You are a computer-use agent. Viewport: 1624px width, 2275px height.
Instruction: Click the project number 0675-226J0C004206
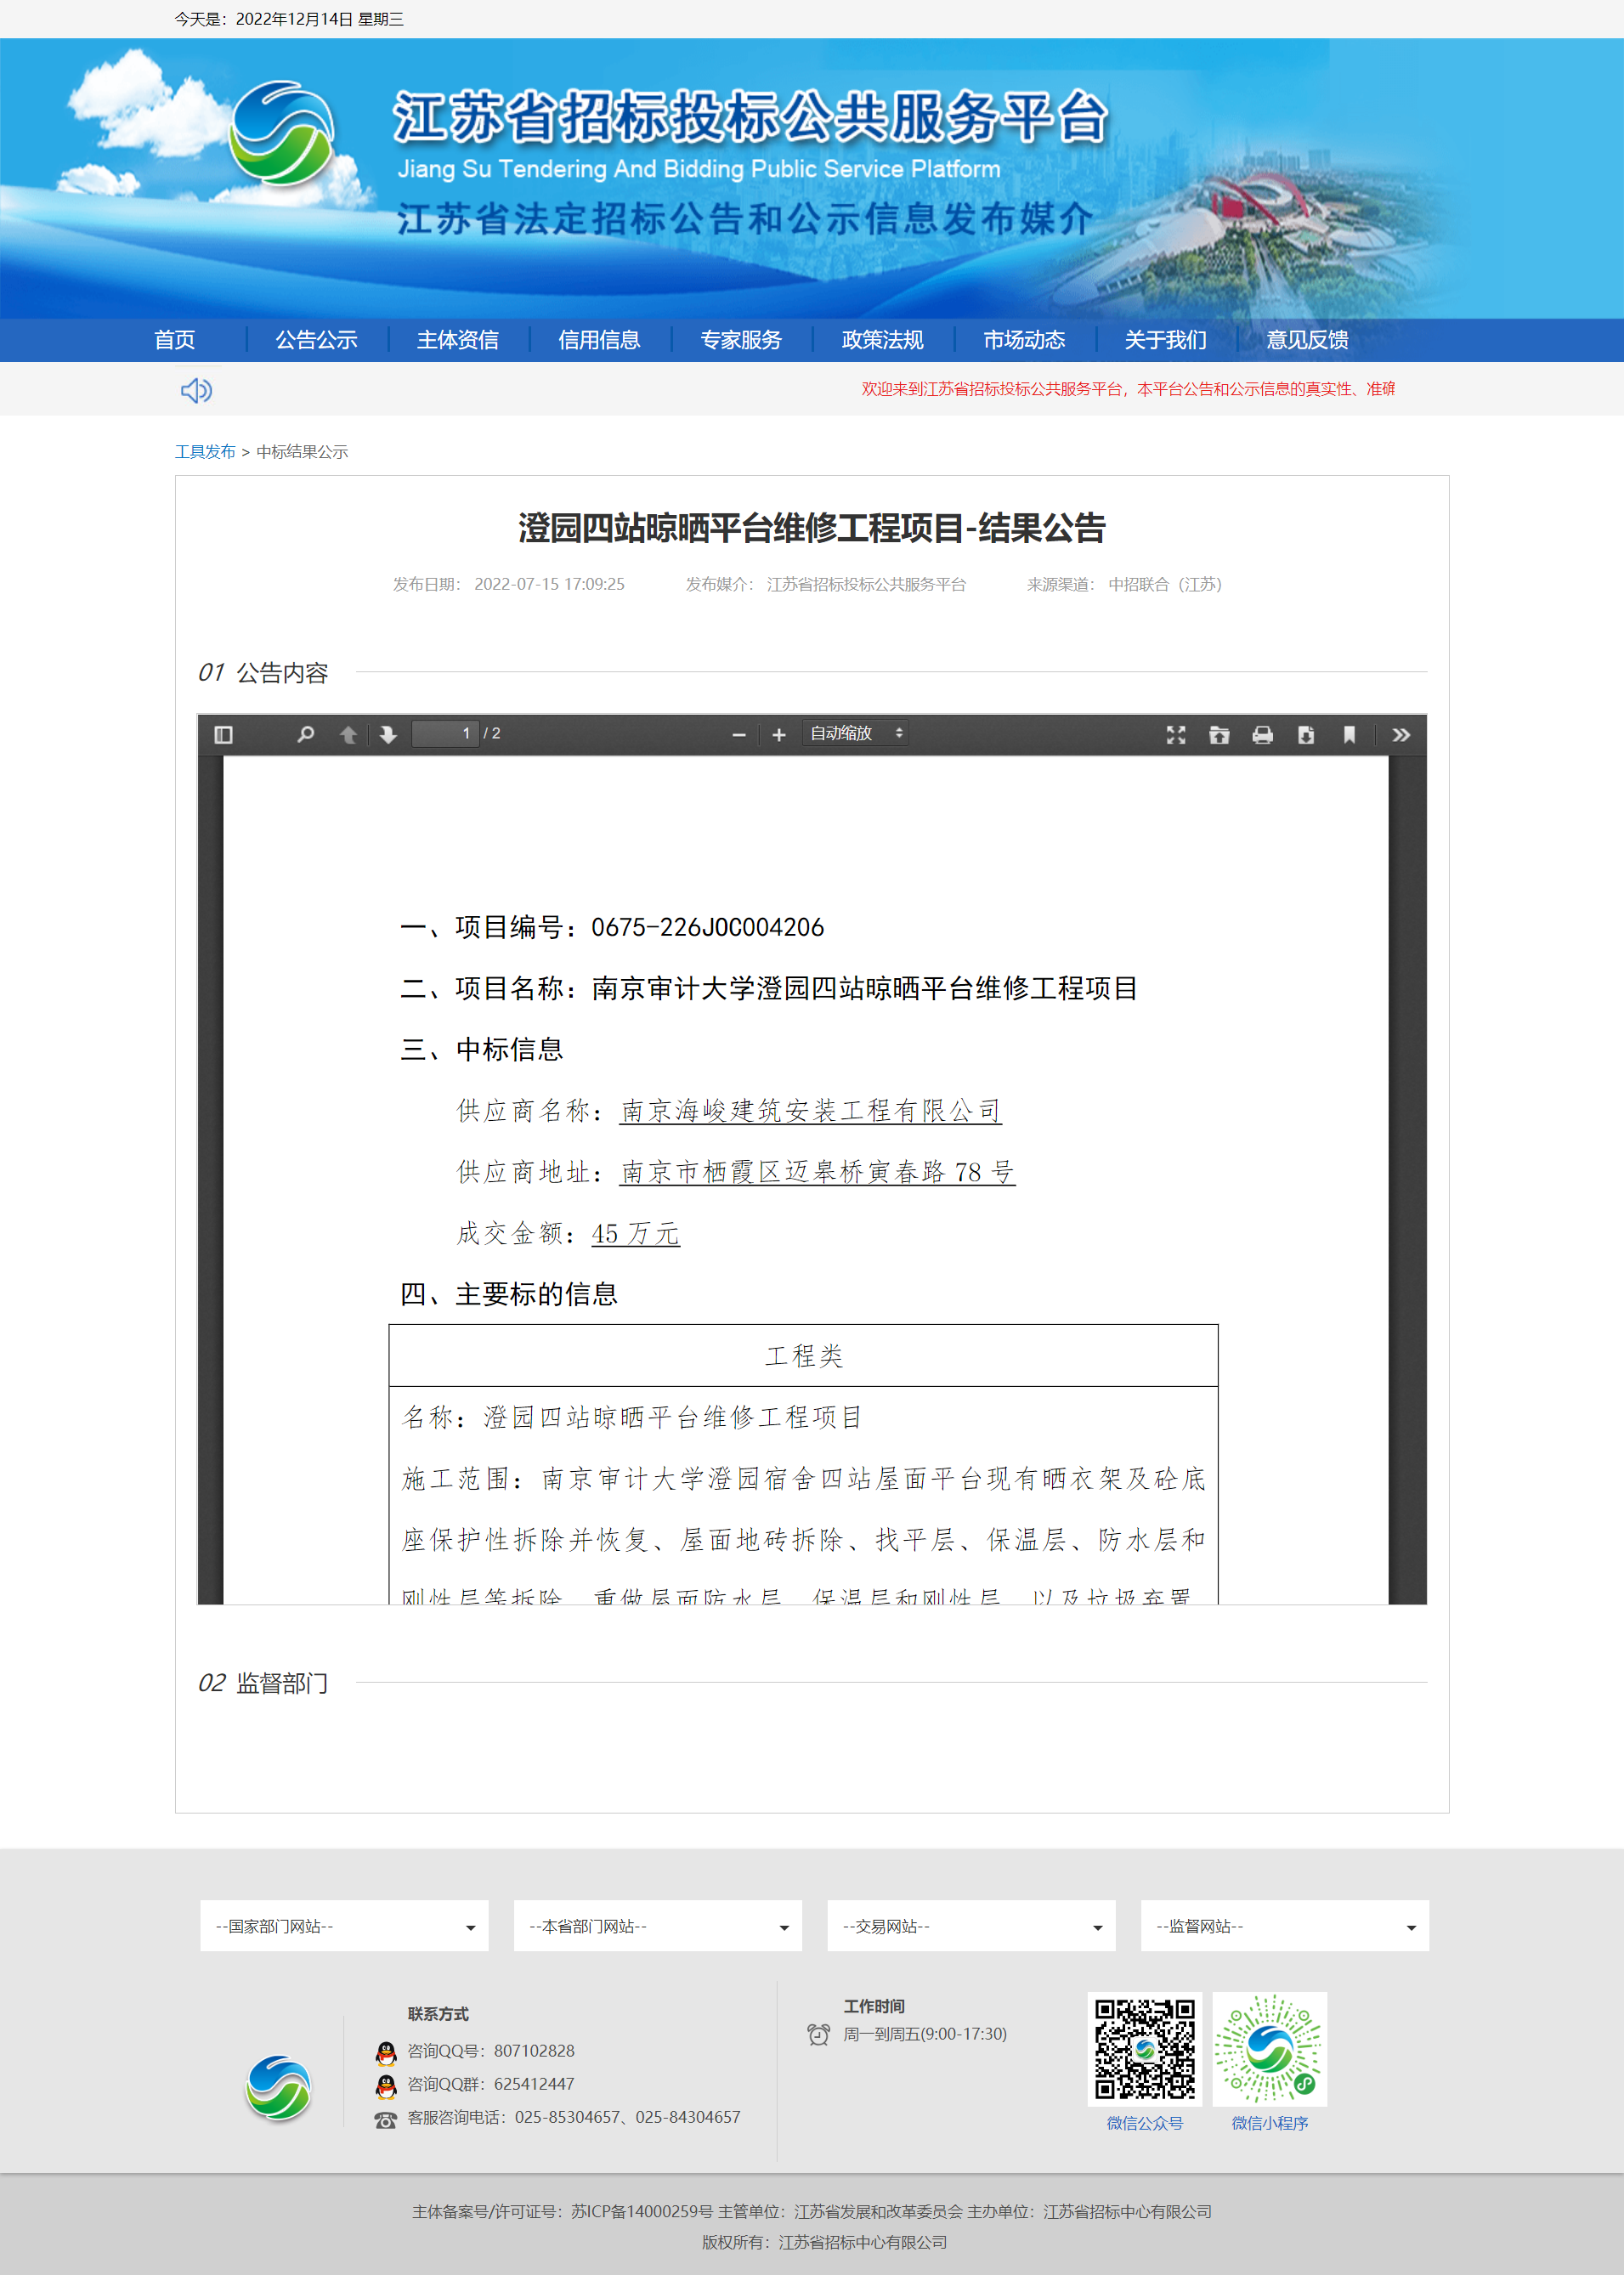coord(707,928)
